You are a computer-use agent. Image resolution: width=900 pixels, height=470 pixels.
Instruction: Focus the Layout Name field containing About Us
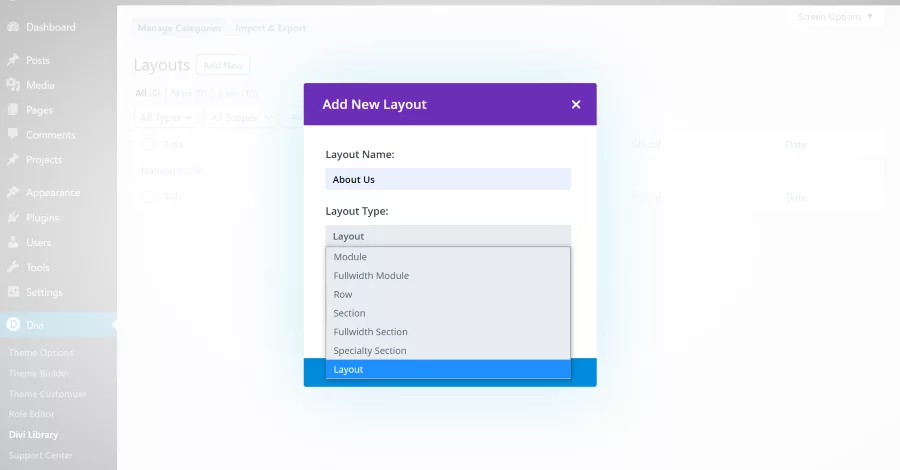coord(448,179)
